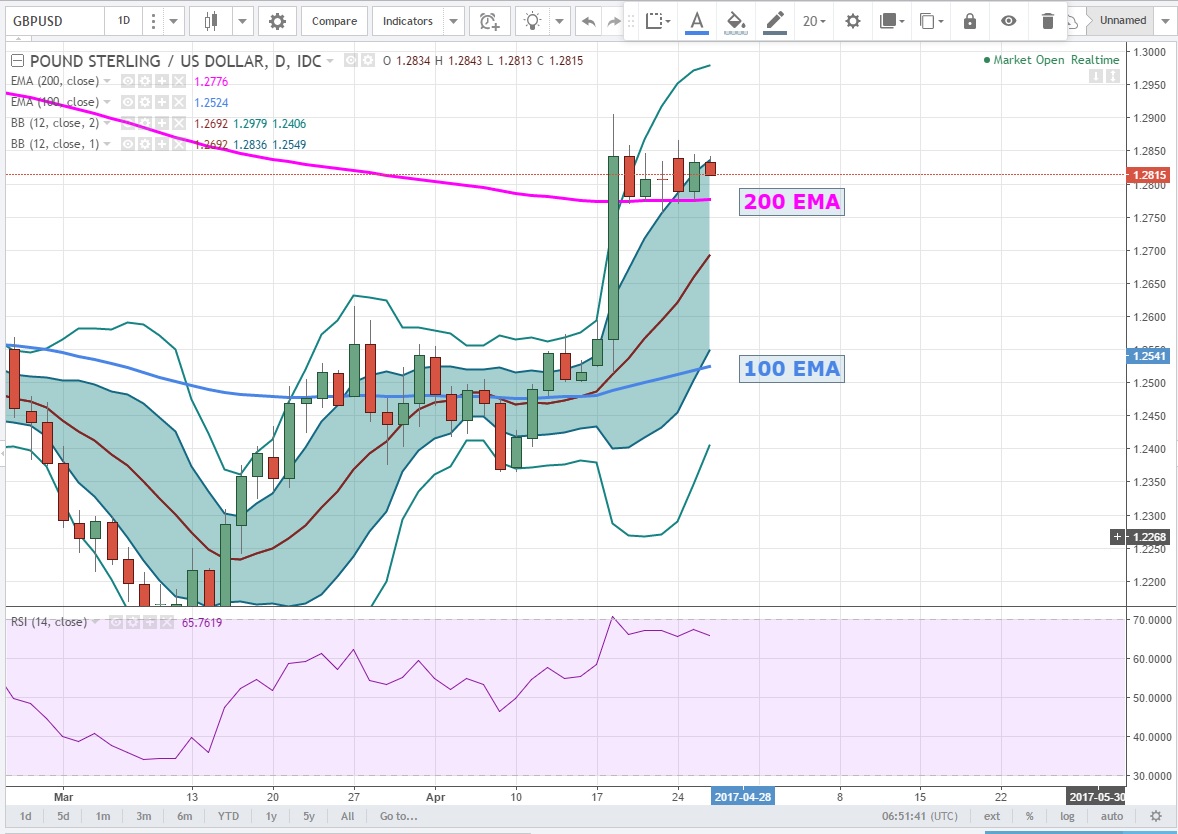
Task: Click the paint bucket fill icon
Action: (735, 21)
